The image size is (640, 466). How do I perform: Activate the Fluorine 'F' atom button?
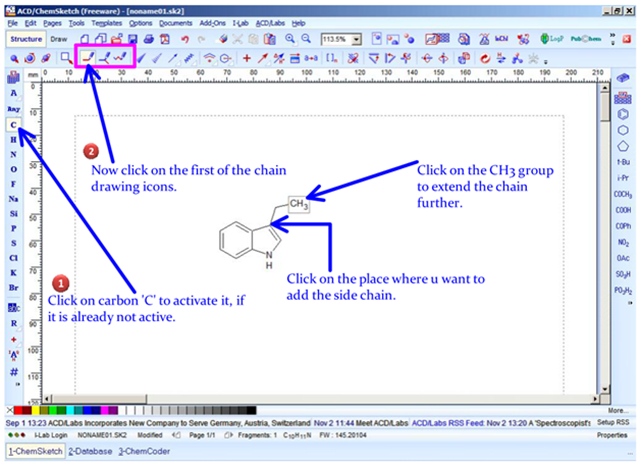13,184
